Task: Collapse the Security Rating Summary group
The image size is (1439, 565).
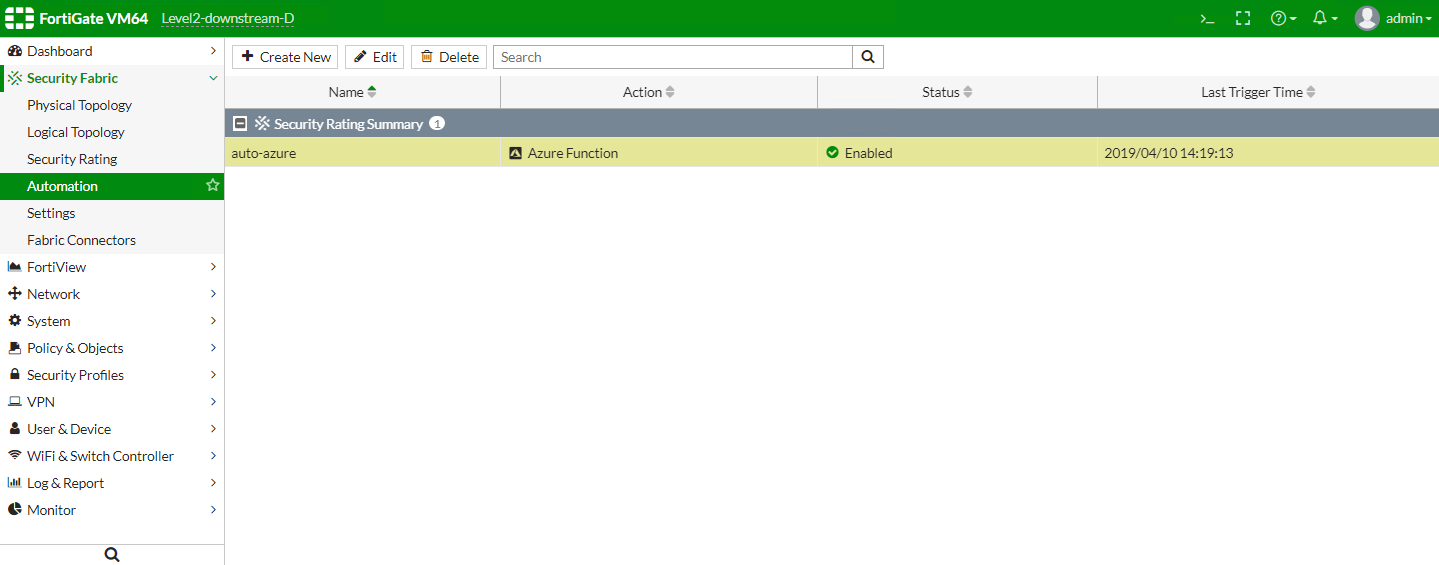Action: (240, 124)
